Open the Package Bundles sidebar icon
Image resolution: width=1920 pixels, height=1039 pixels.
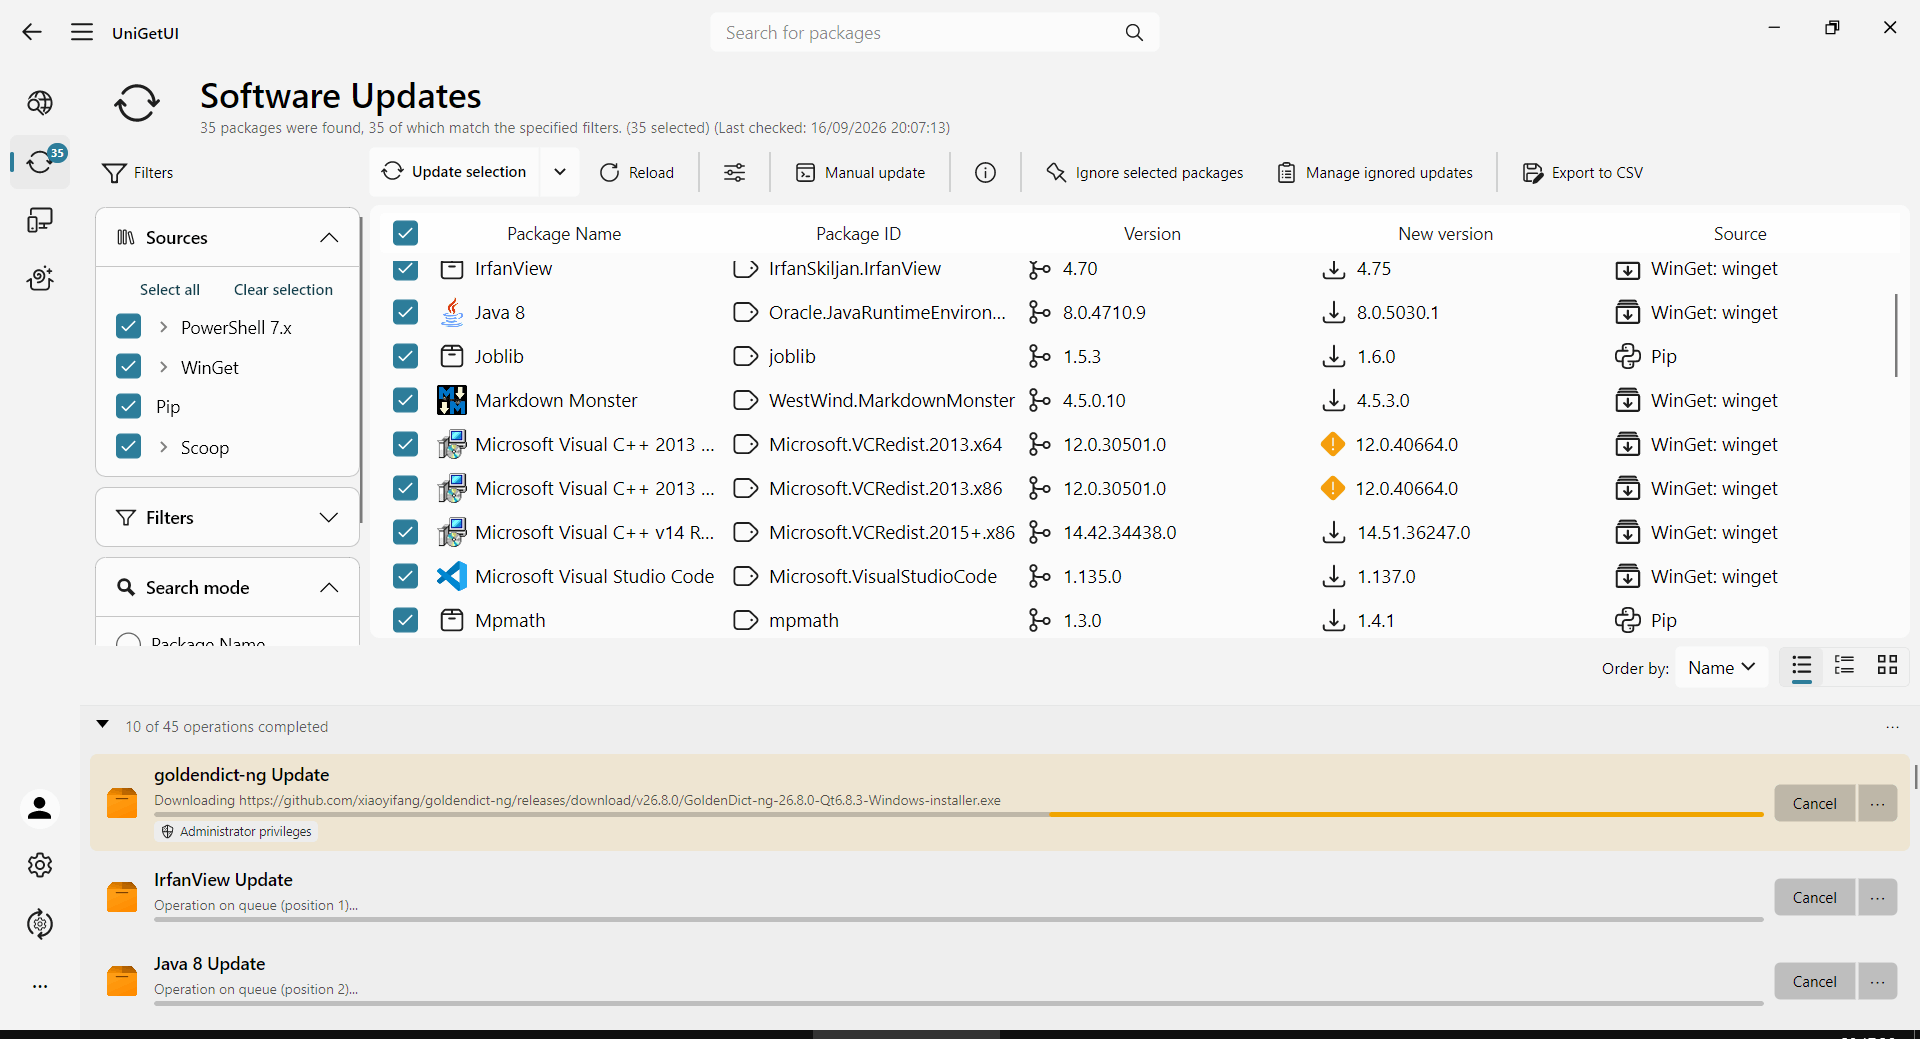[40, 279]
